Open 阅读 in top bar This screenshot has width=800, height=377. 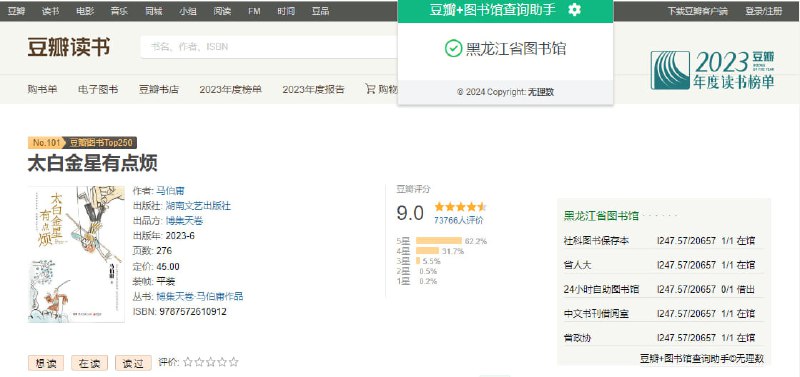point(222,11)
